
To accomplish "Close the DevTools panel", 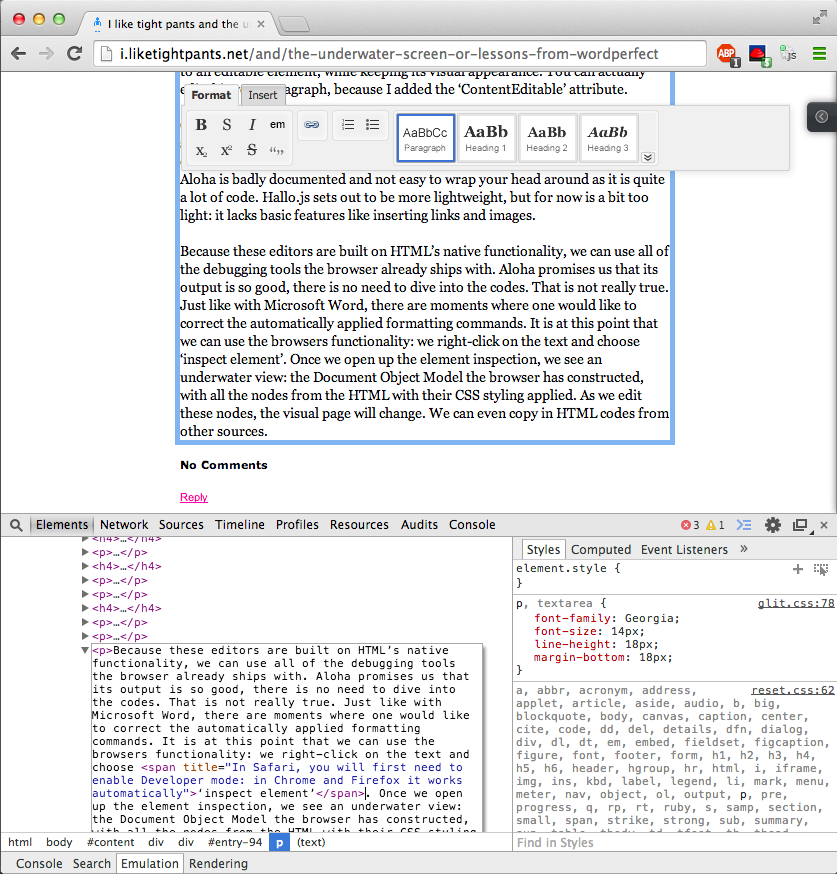I will pos(824,525).
